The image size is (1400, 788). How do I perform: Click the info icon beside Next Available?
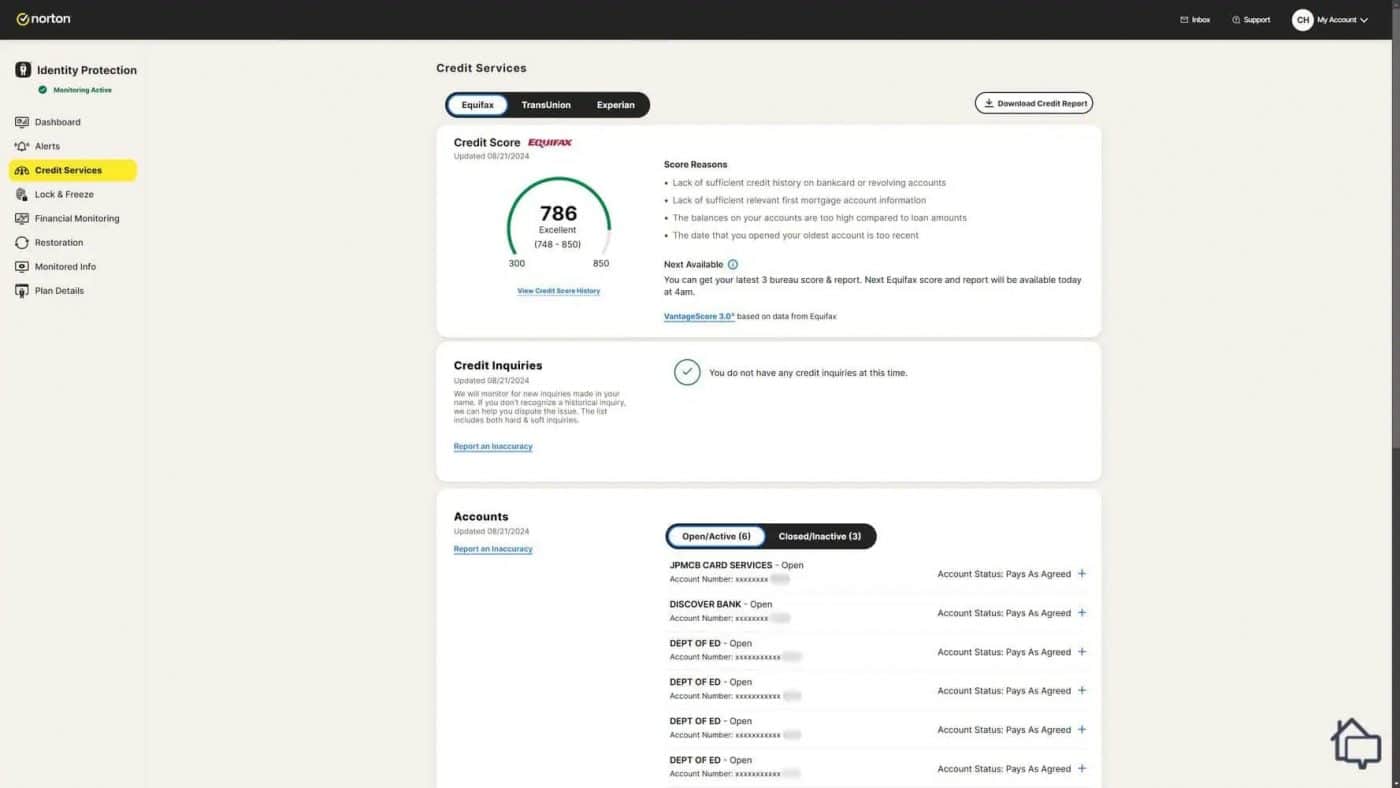pos(733,264)
